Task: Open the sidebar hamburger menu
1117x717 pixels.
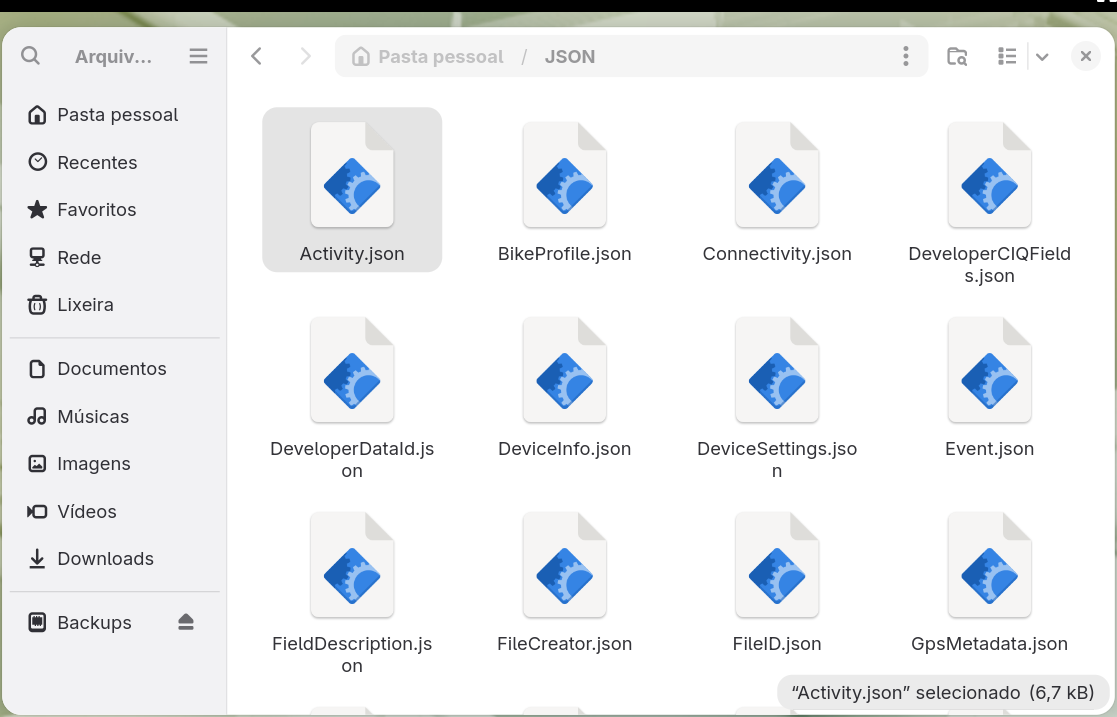Action: coord(199,56)
